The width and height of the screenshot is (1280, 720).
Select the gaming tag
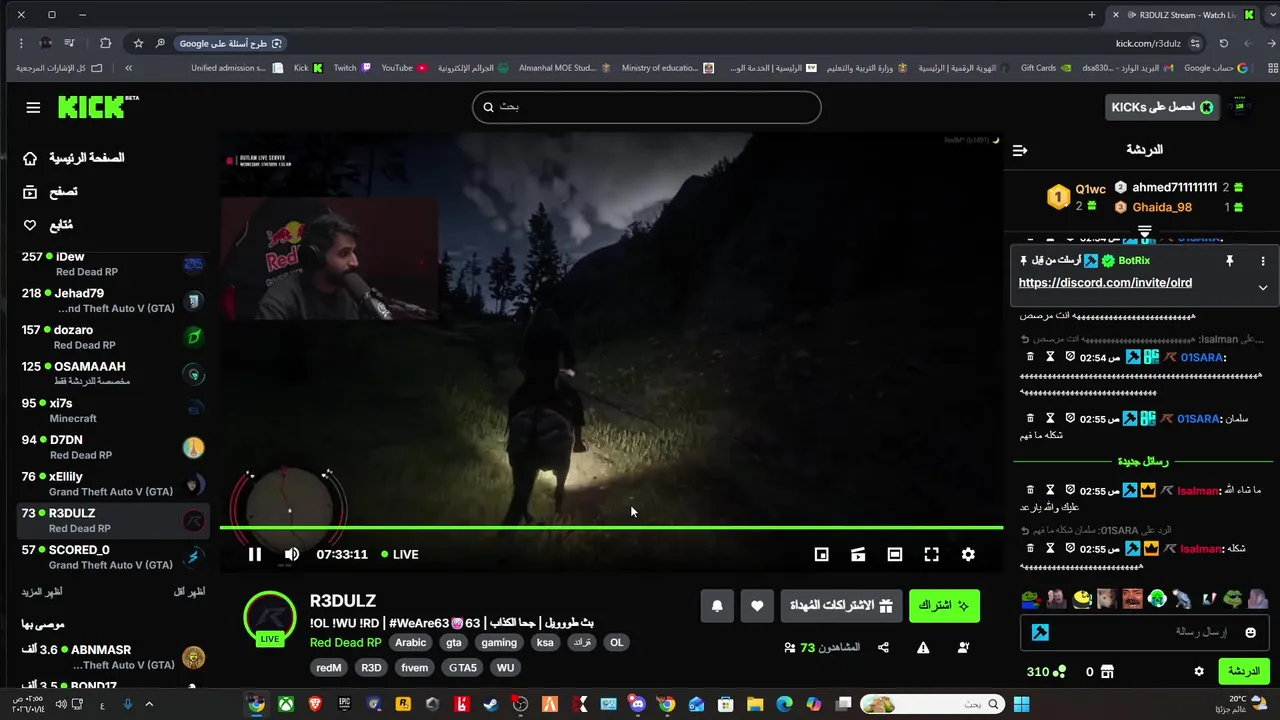pos(499,643)
